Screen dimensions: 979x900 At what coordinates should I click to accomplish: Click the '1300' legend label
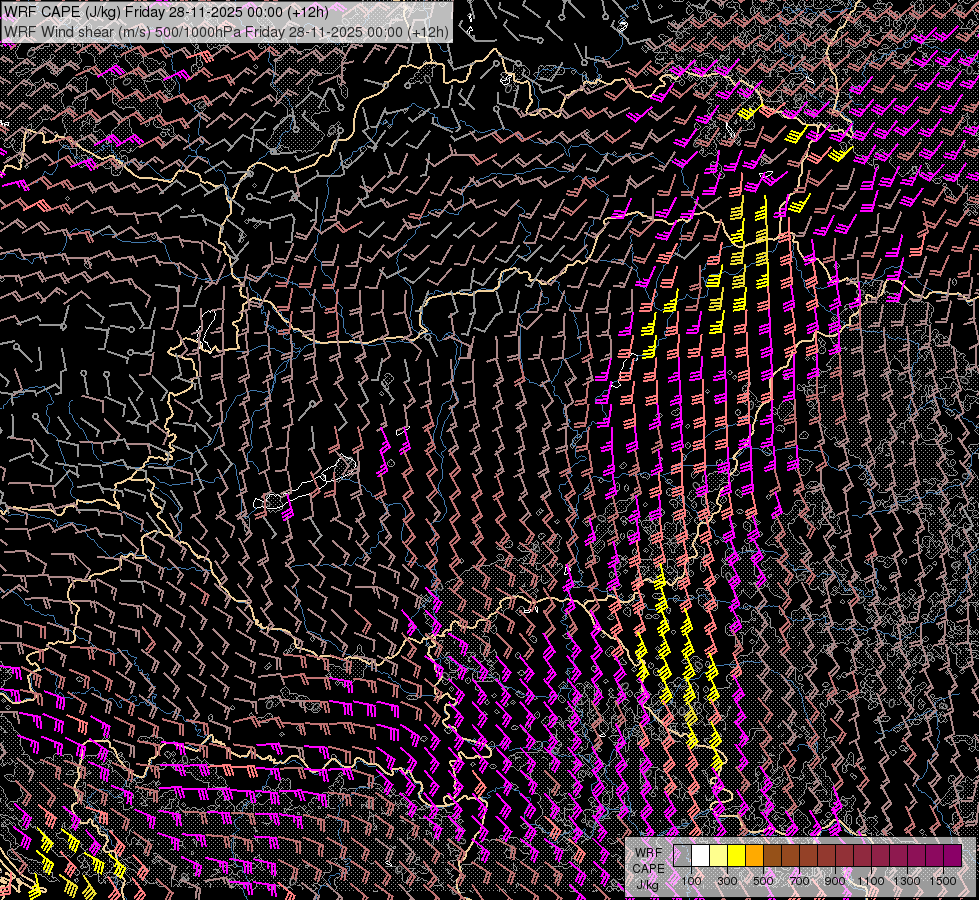point(907,881)
